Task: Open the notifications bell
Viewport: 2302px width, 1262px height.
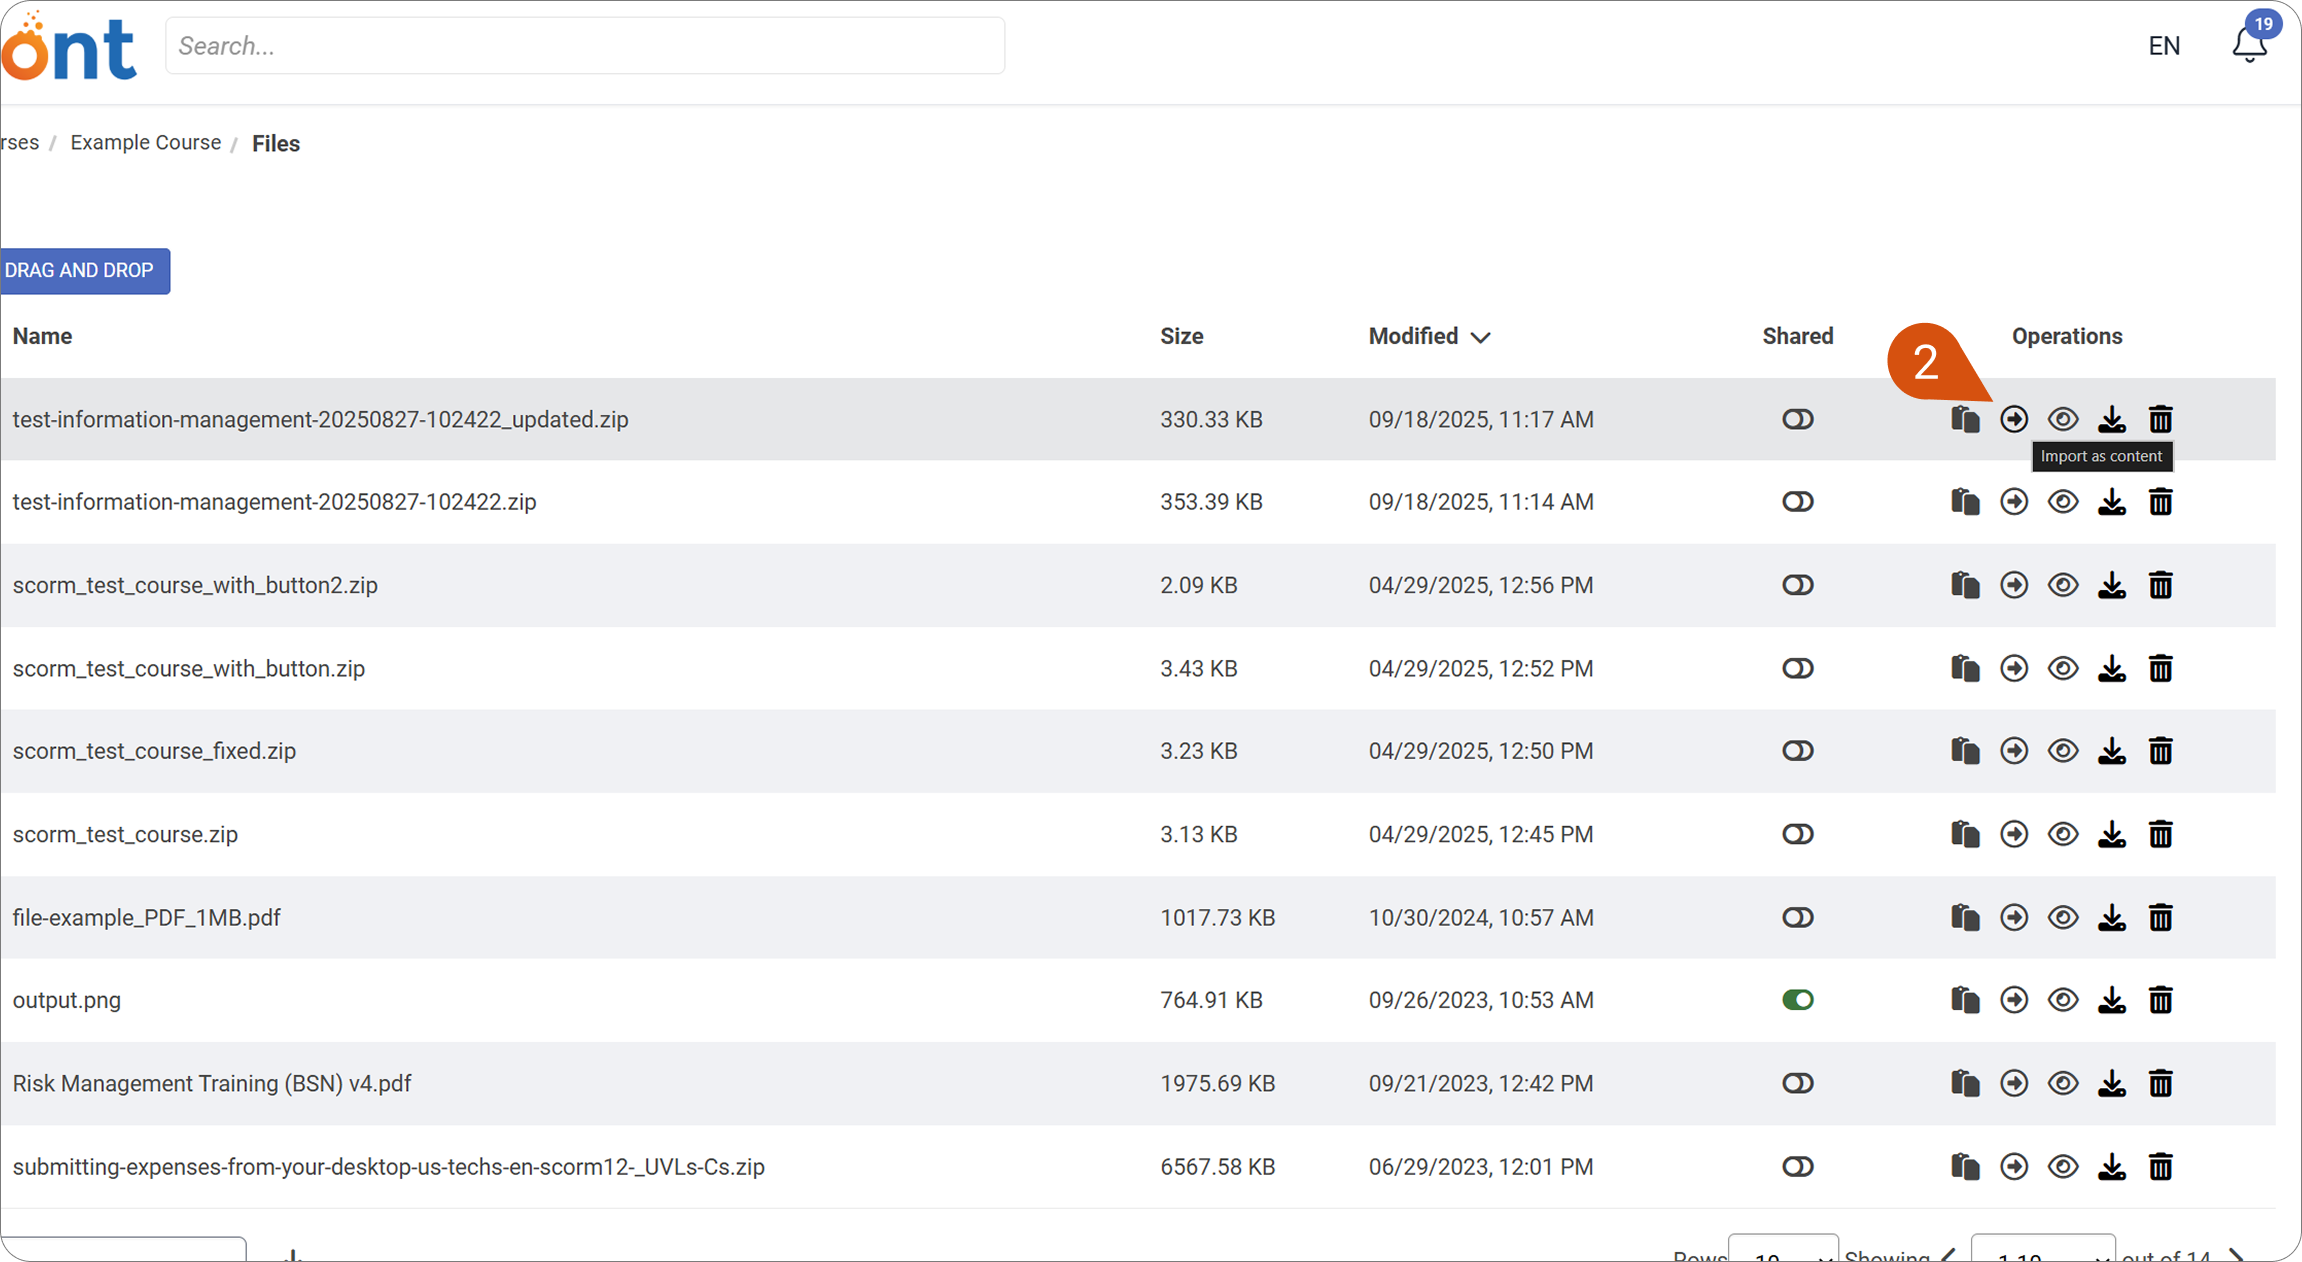Action: [2250, 44]
